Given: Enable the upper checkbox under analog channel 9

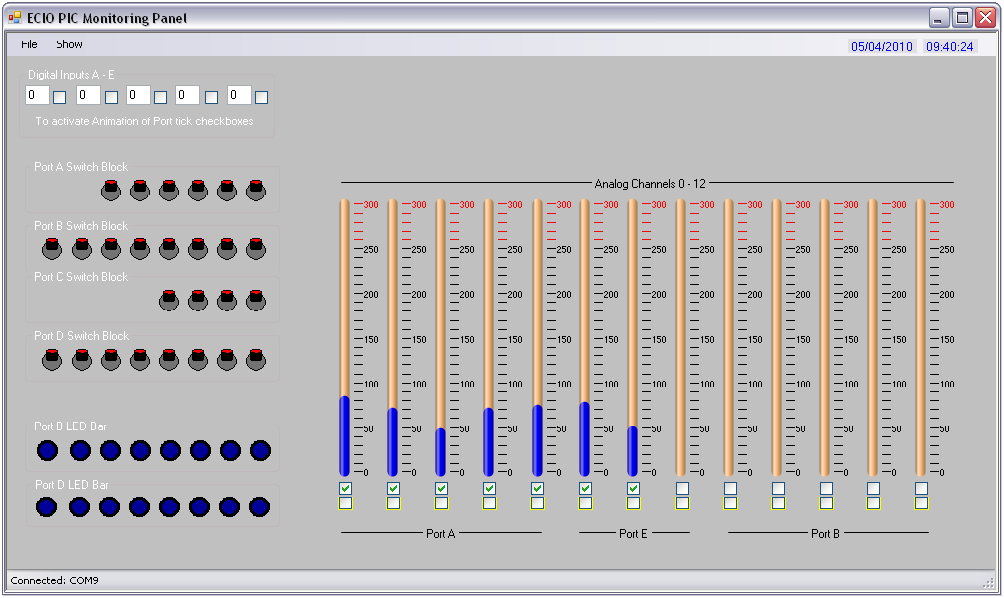Looking at the screenshot, I should (779, 489).
